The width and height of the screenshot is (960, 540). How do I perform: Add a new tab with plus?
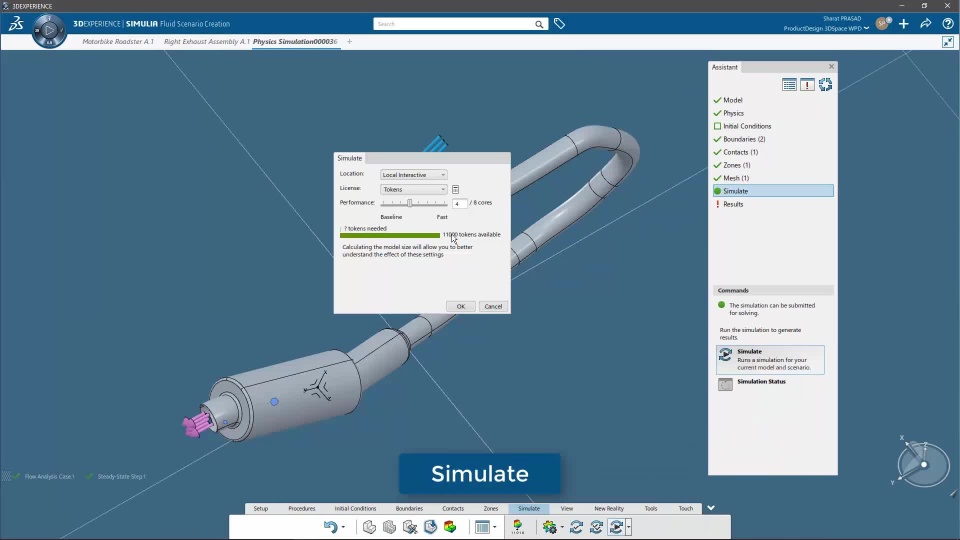click(x=350, y=42)
